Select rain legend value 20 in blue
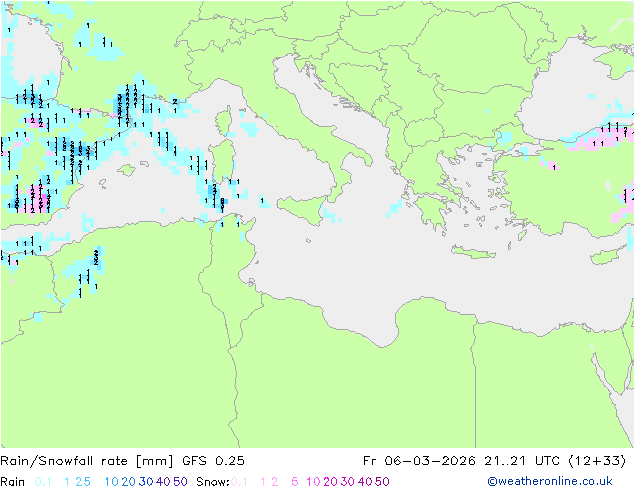The height and width of the screenshot is (490, 634). 128,482
